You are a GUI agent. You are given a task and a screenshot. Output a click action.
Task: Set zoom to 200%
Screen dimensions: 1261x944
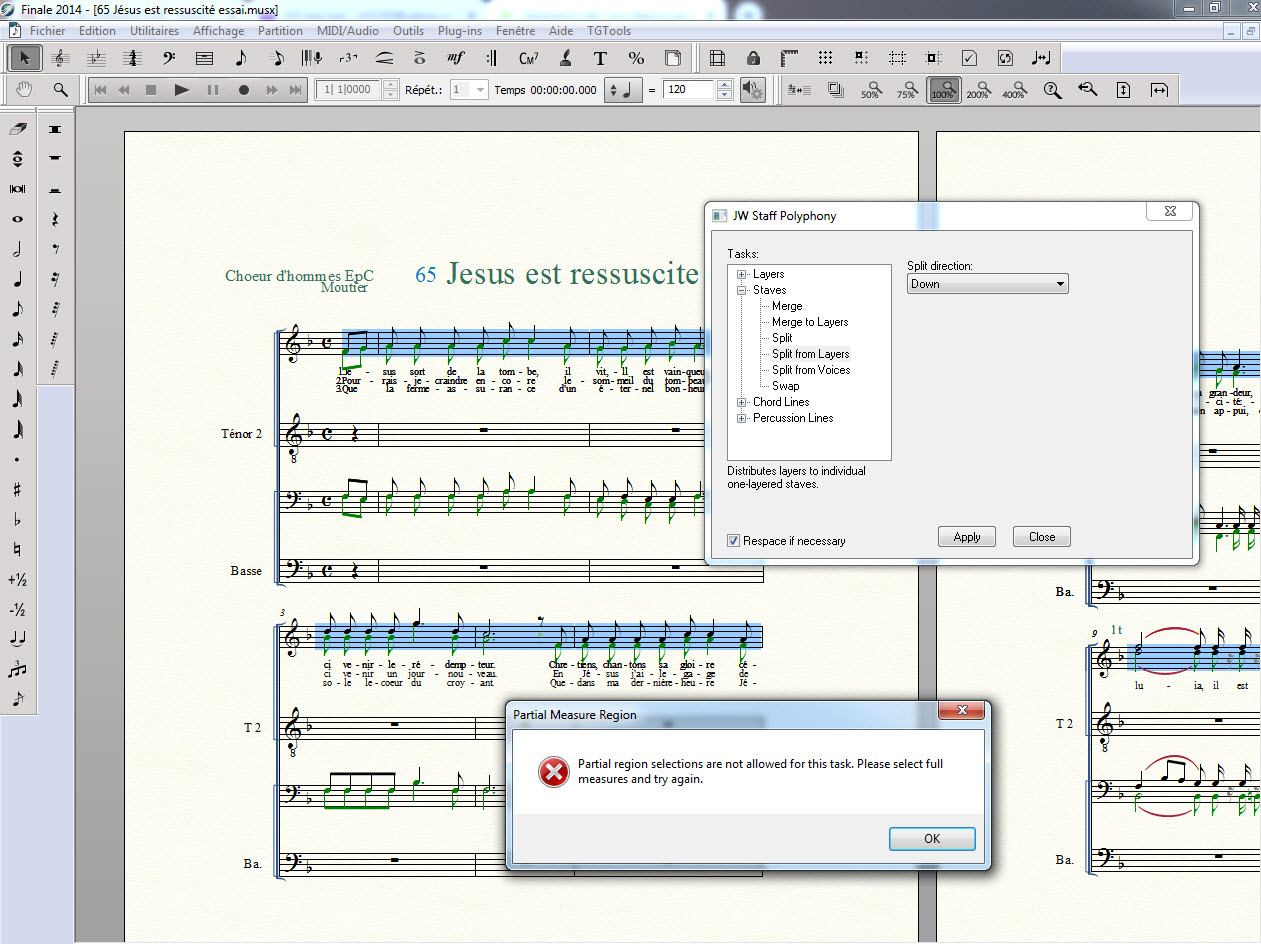tap(977, 90)
